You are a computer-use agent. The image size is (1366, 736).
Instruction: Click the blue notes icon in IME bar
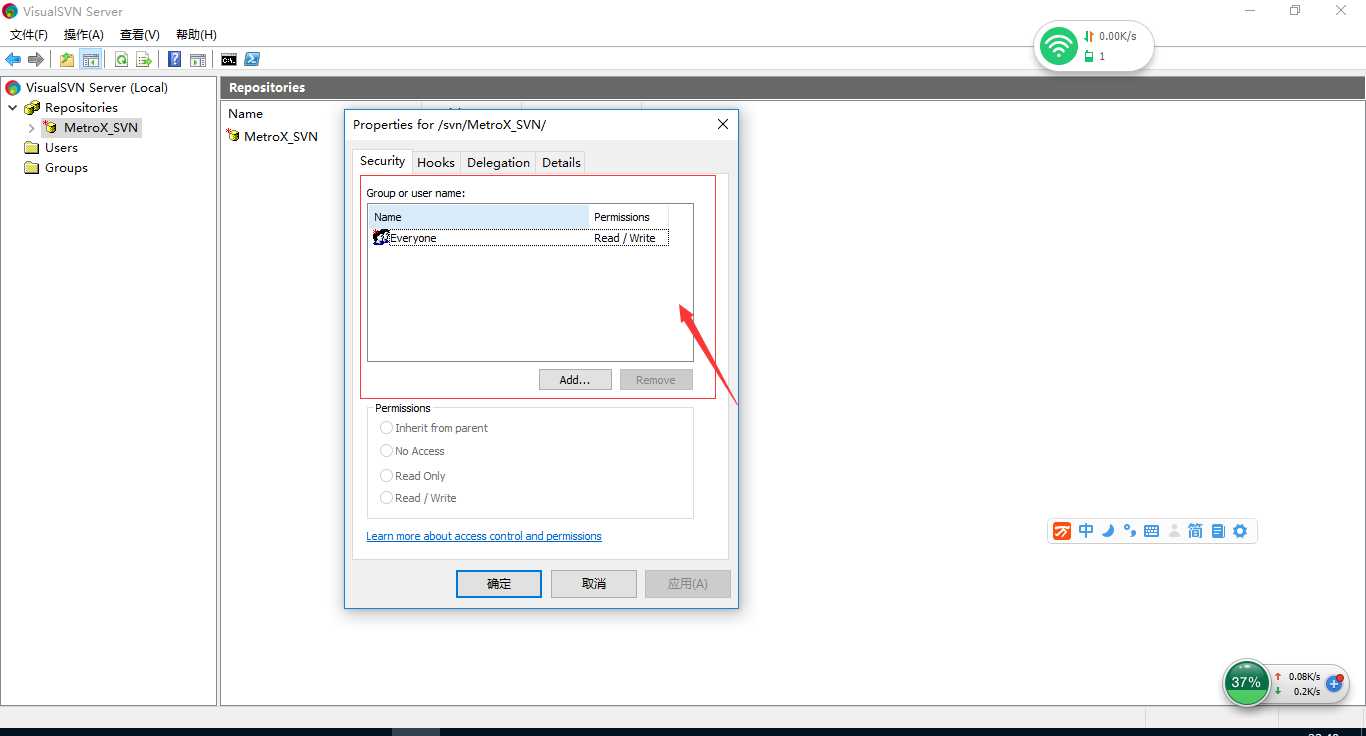click(x=1218, y=531)
